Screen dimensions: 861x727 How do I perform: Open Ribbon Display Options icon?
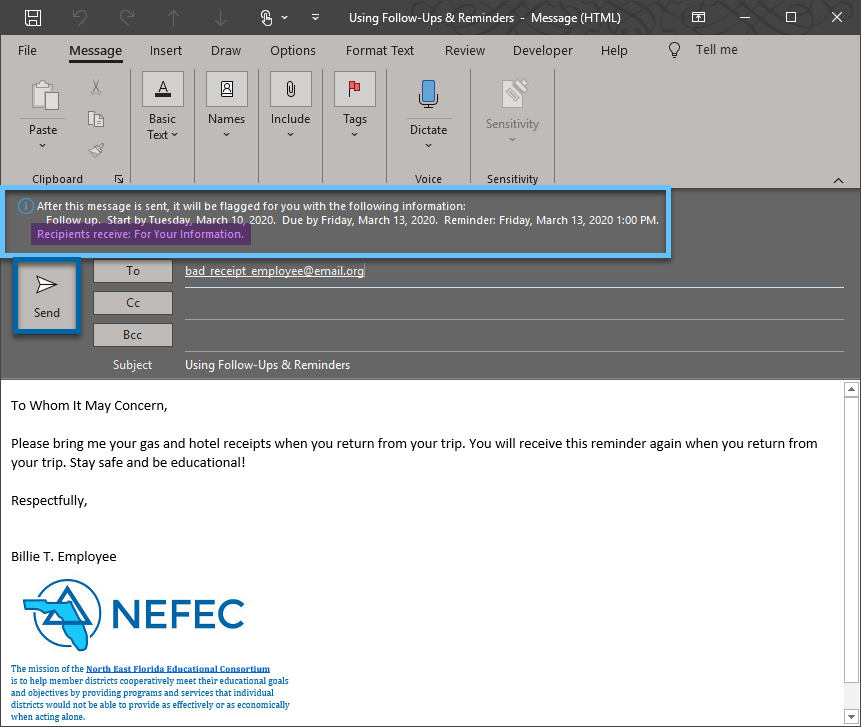point(698,18)
